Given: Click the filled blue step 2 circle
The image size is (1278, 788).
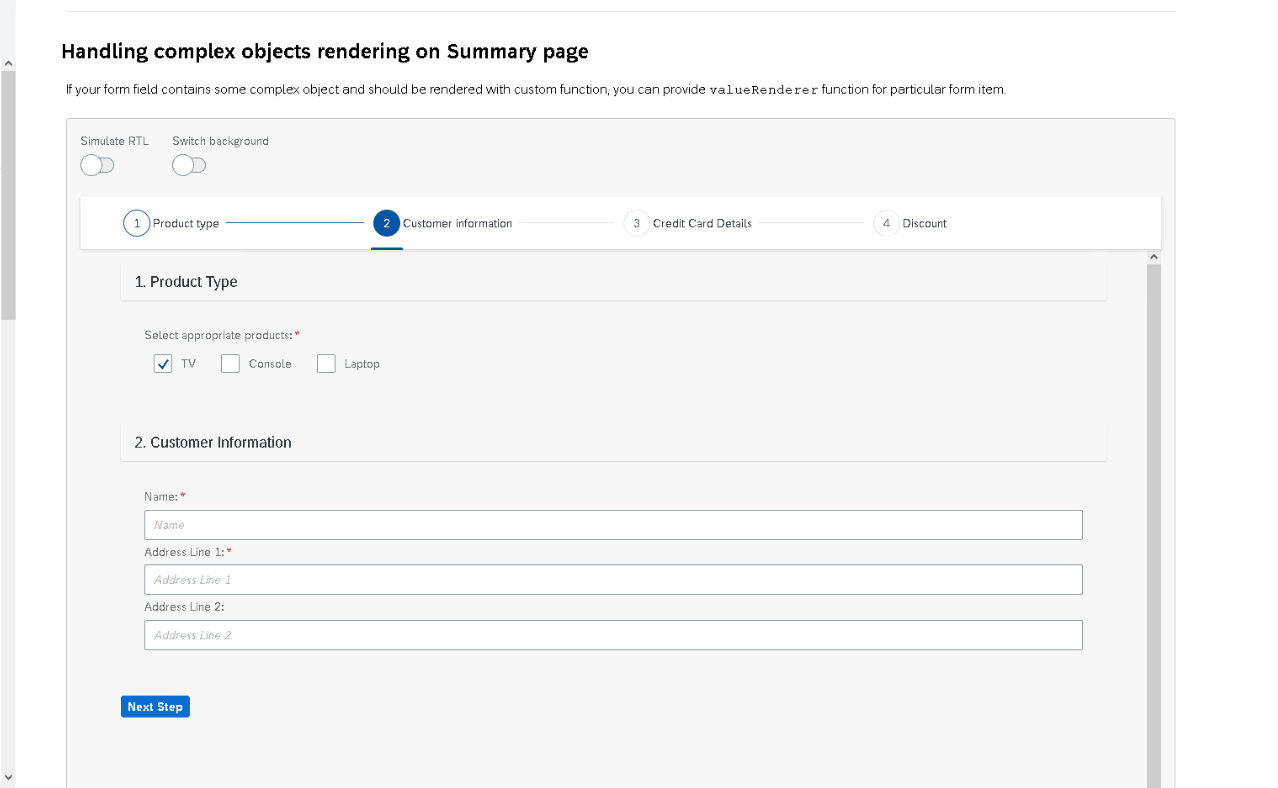Looking at the screenshot, I should pyautogui.click(x=387, y=223).
